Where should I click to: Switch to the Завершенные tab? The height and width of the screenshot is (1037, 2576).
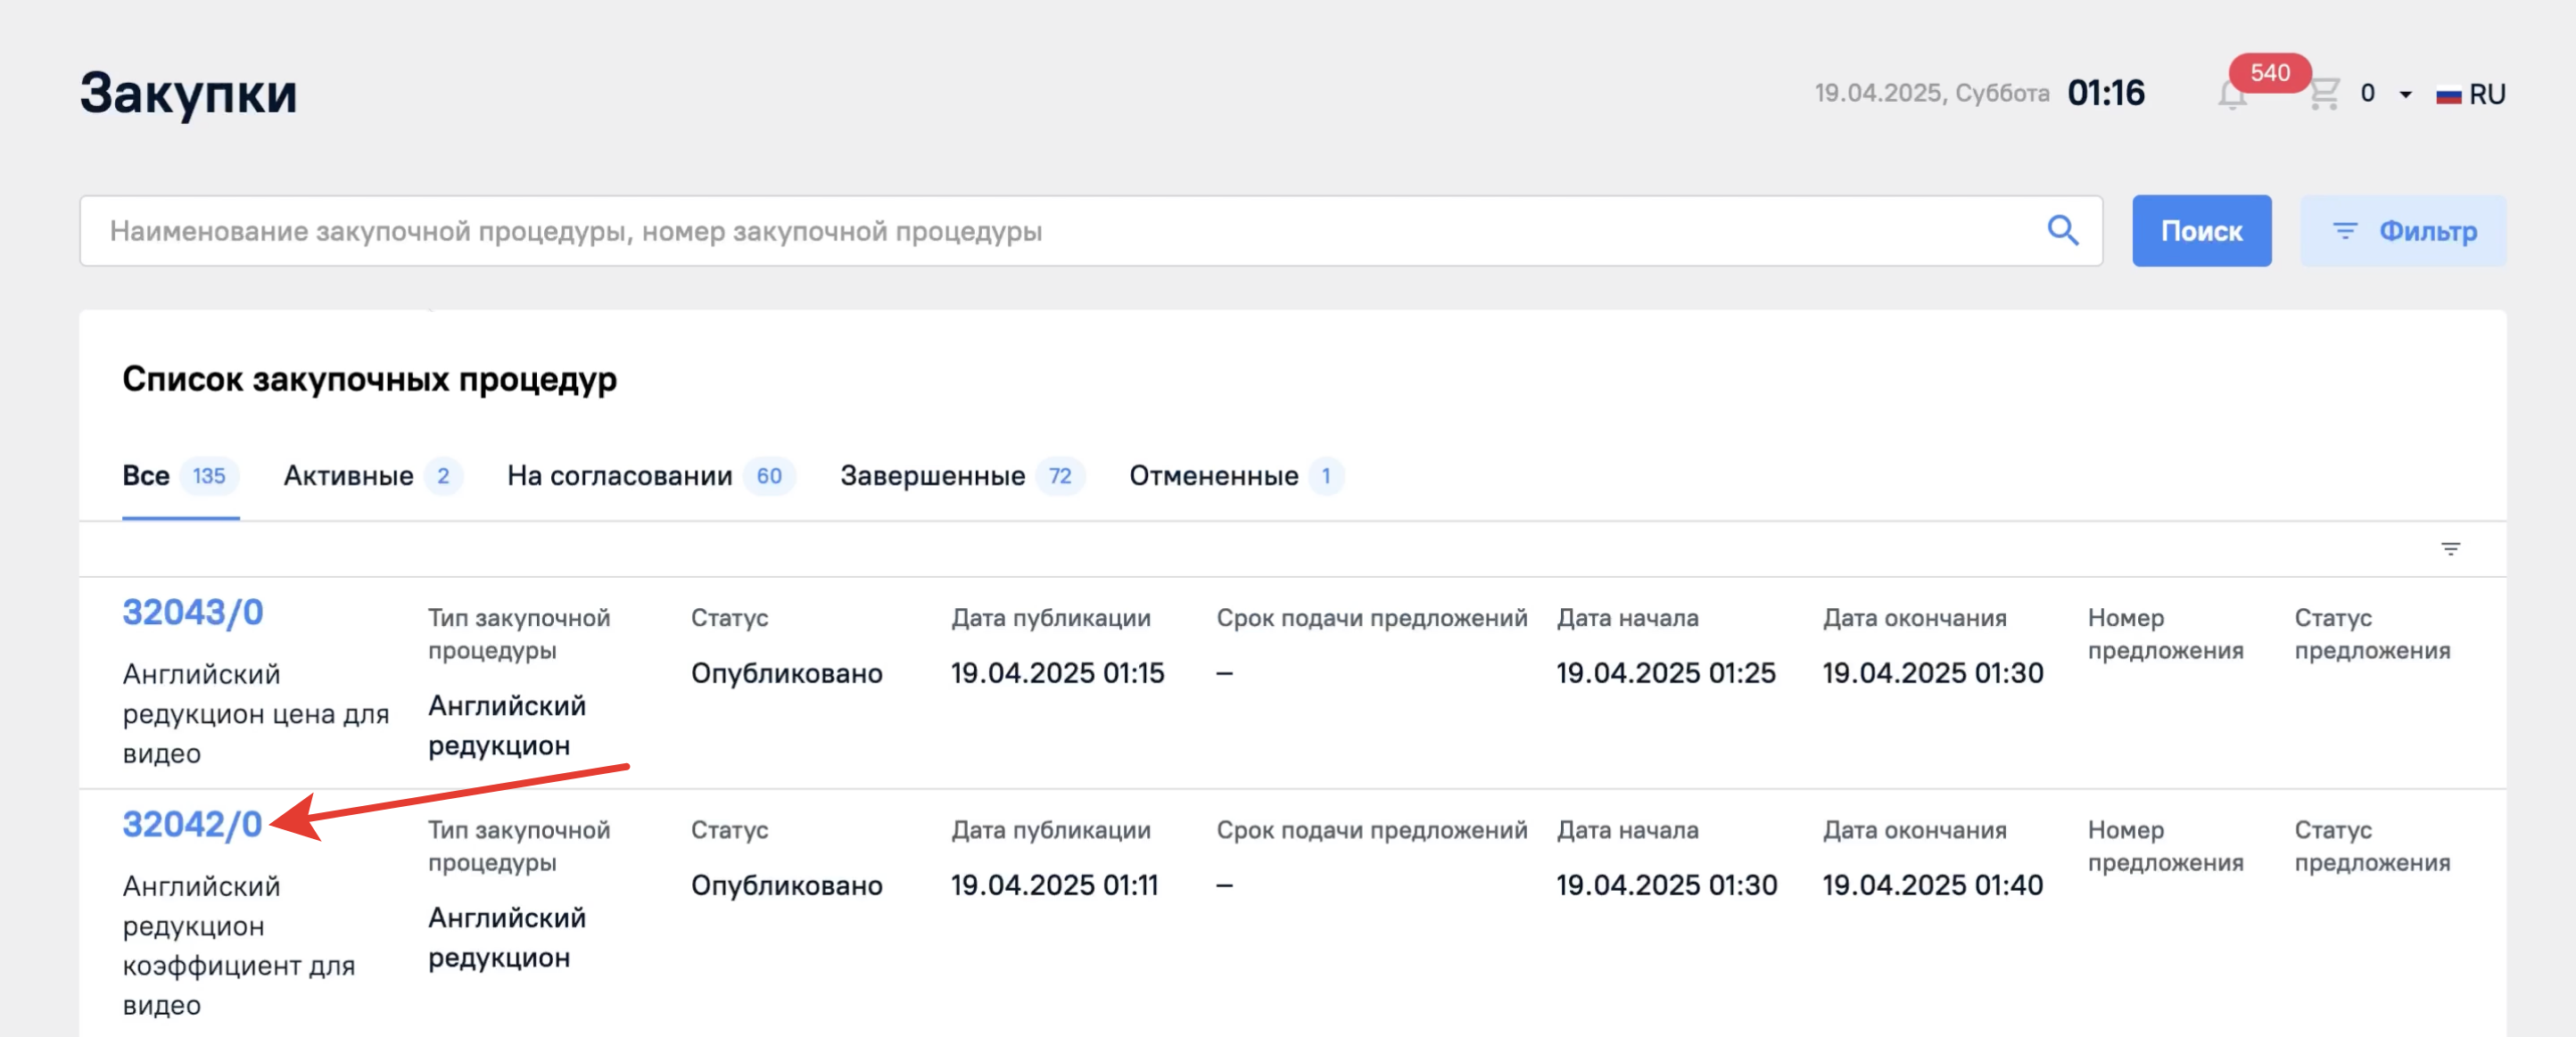(x=962, y=476)
